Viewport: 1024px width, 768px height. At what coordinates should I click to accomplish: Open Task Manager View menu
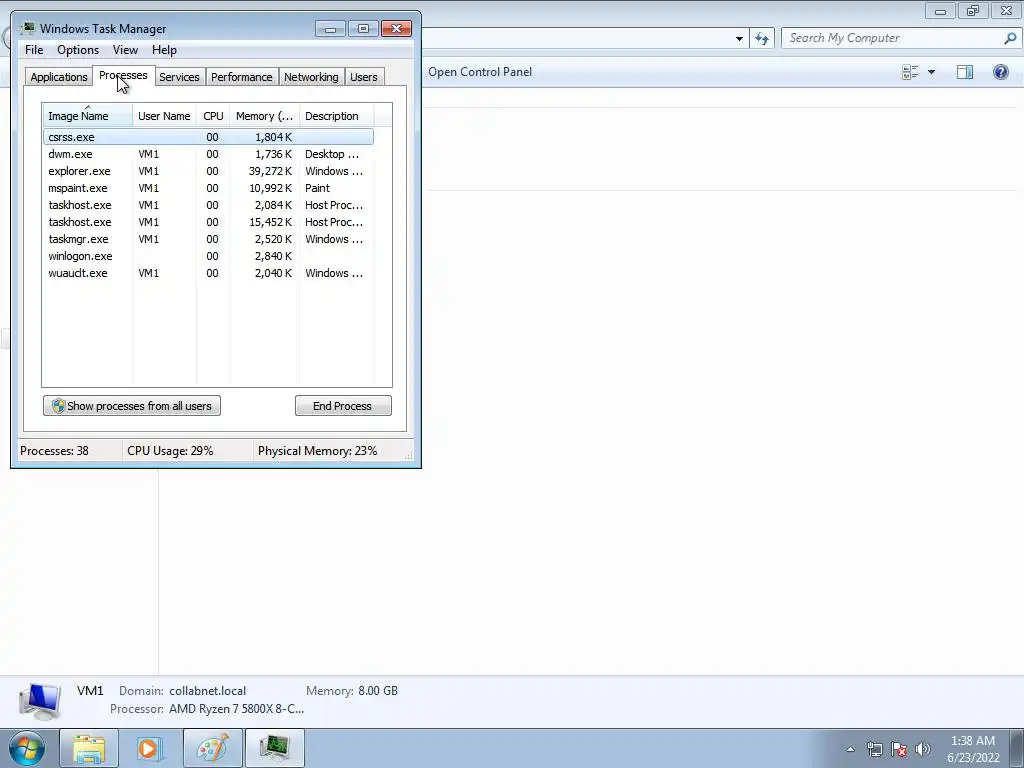point(125,50)
